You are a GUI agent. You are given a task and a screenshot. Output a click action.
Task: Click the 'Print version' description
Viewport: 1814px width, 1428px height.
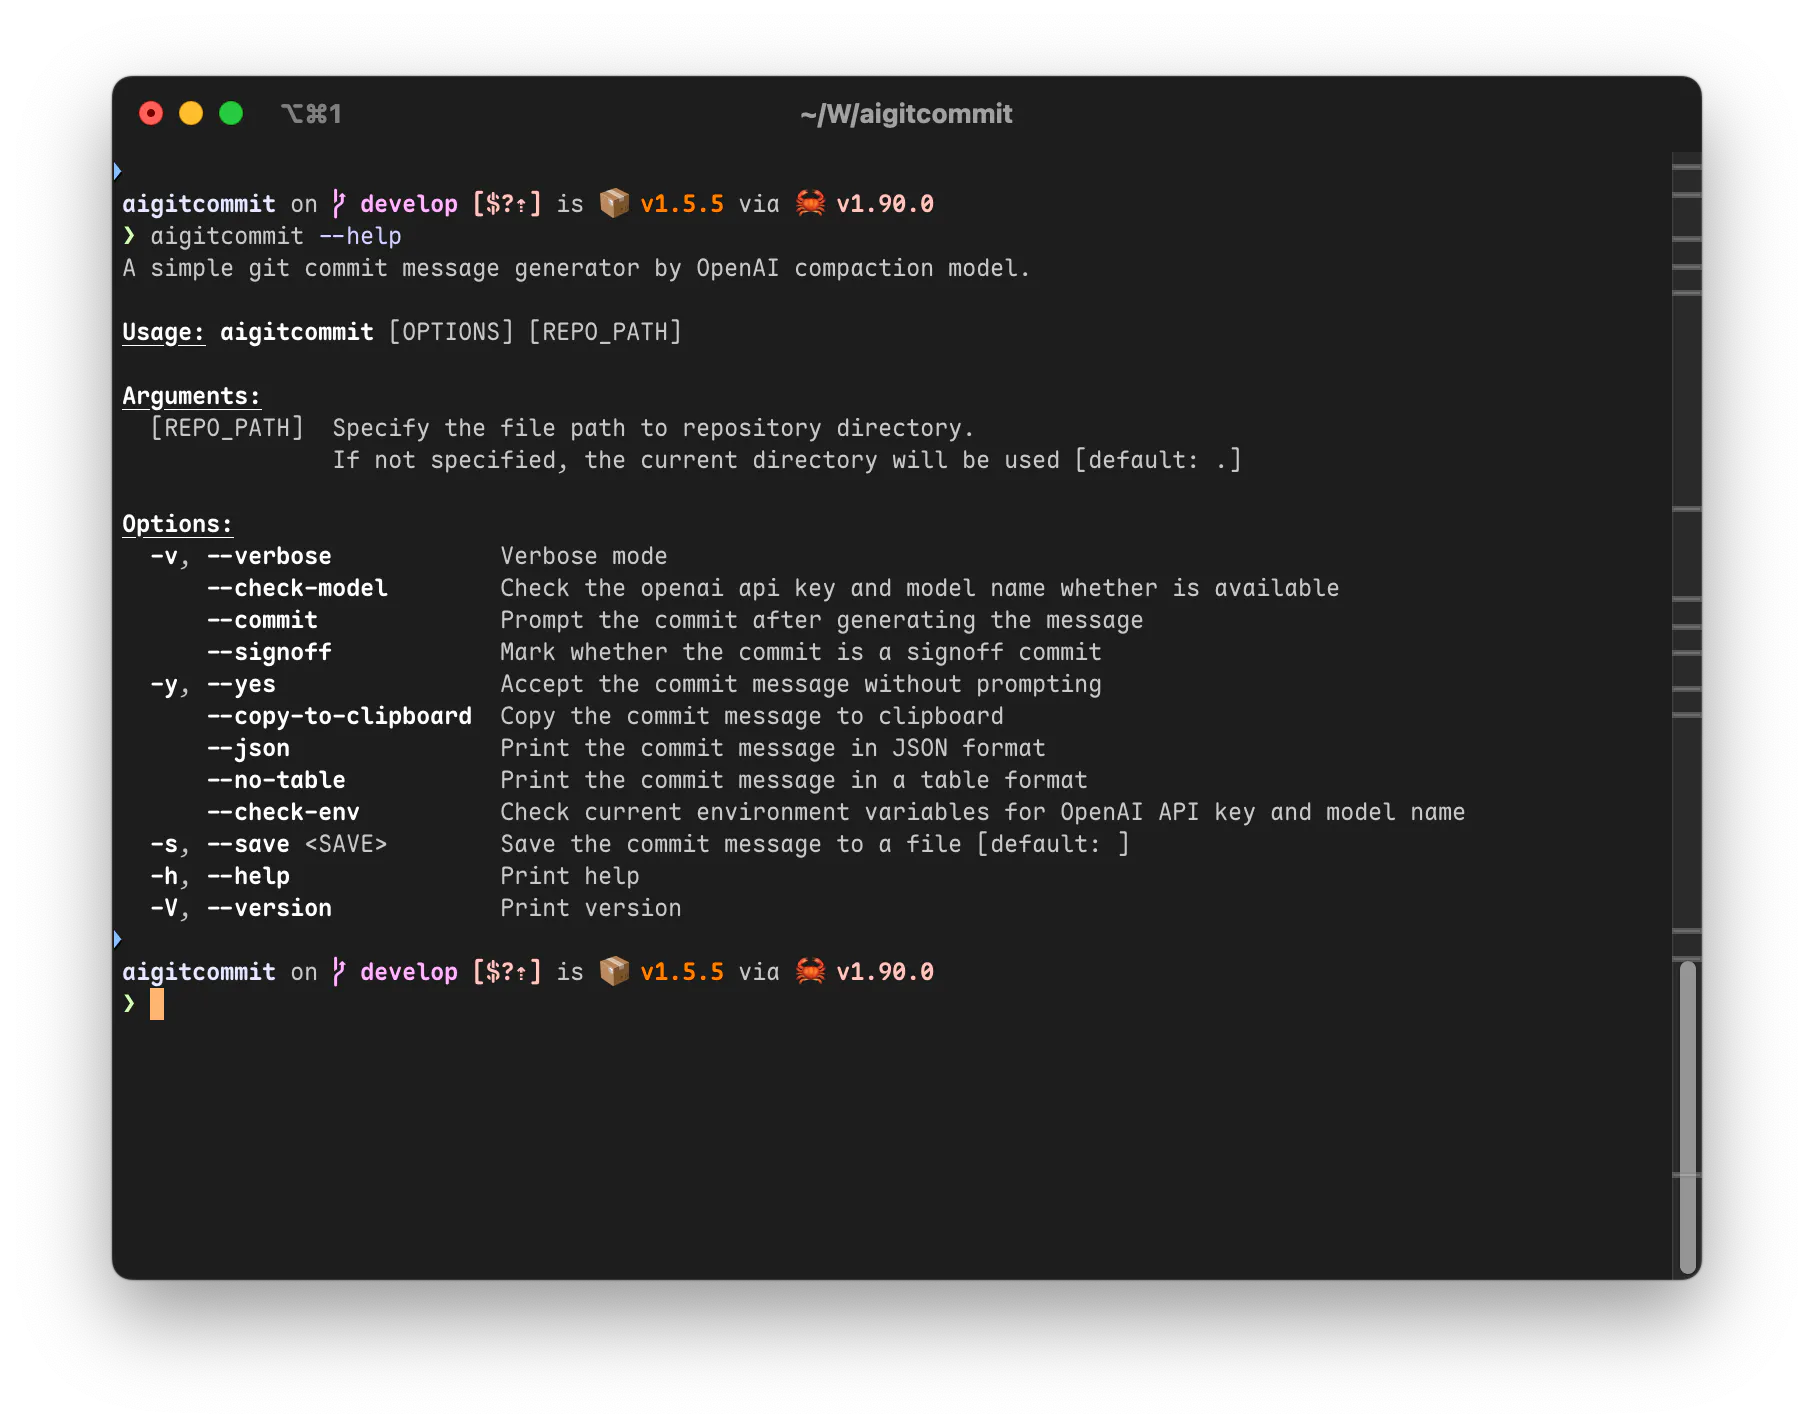click(591, 908)
